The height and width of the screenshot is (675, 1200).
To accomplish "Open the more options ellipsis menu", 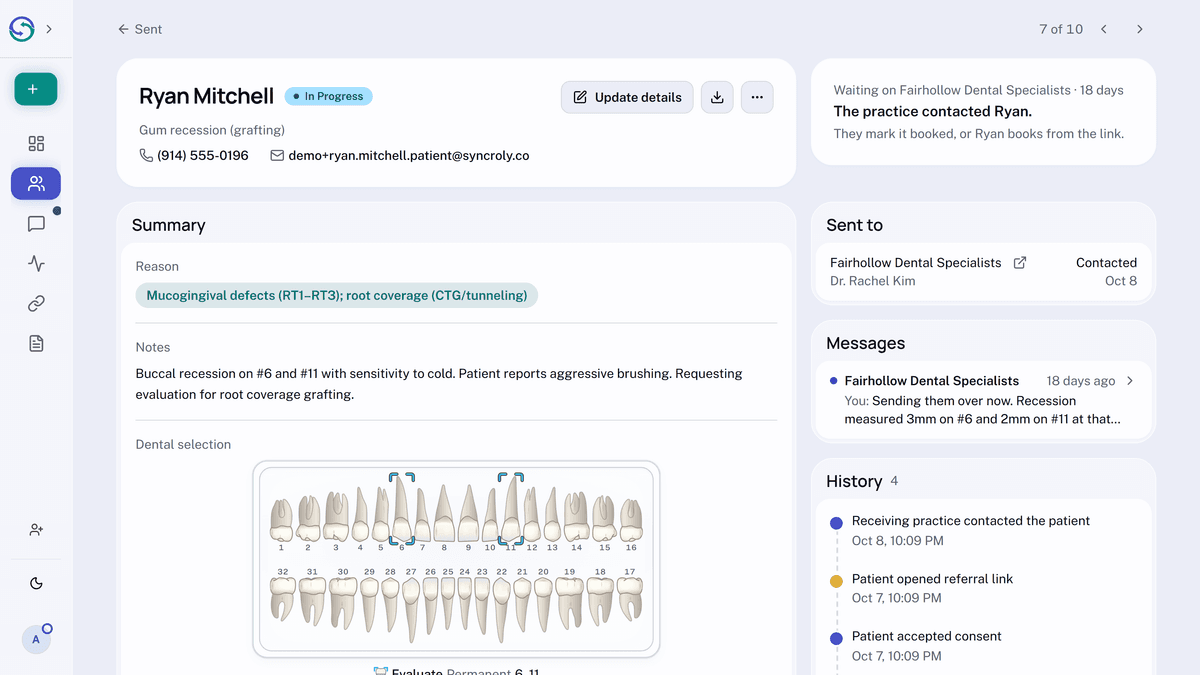I will (x=757, y=97).
